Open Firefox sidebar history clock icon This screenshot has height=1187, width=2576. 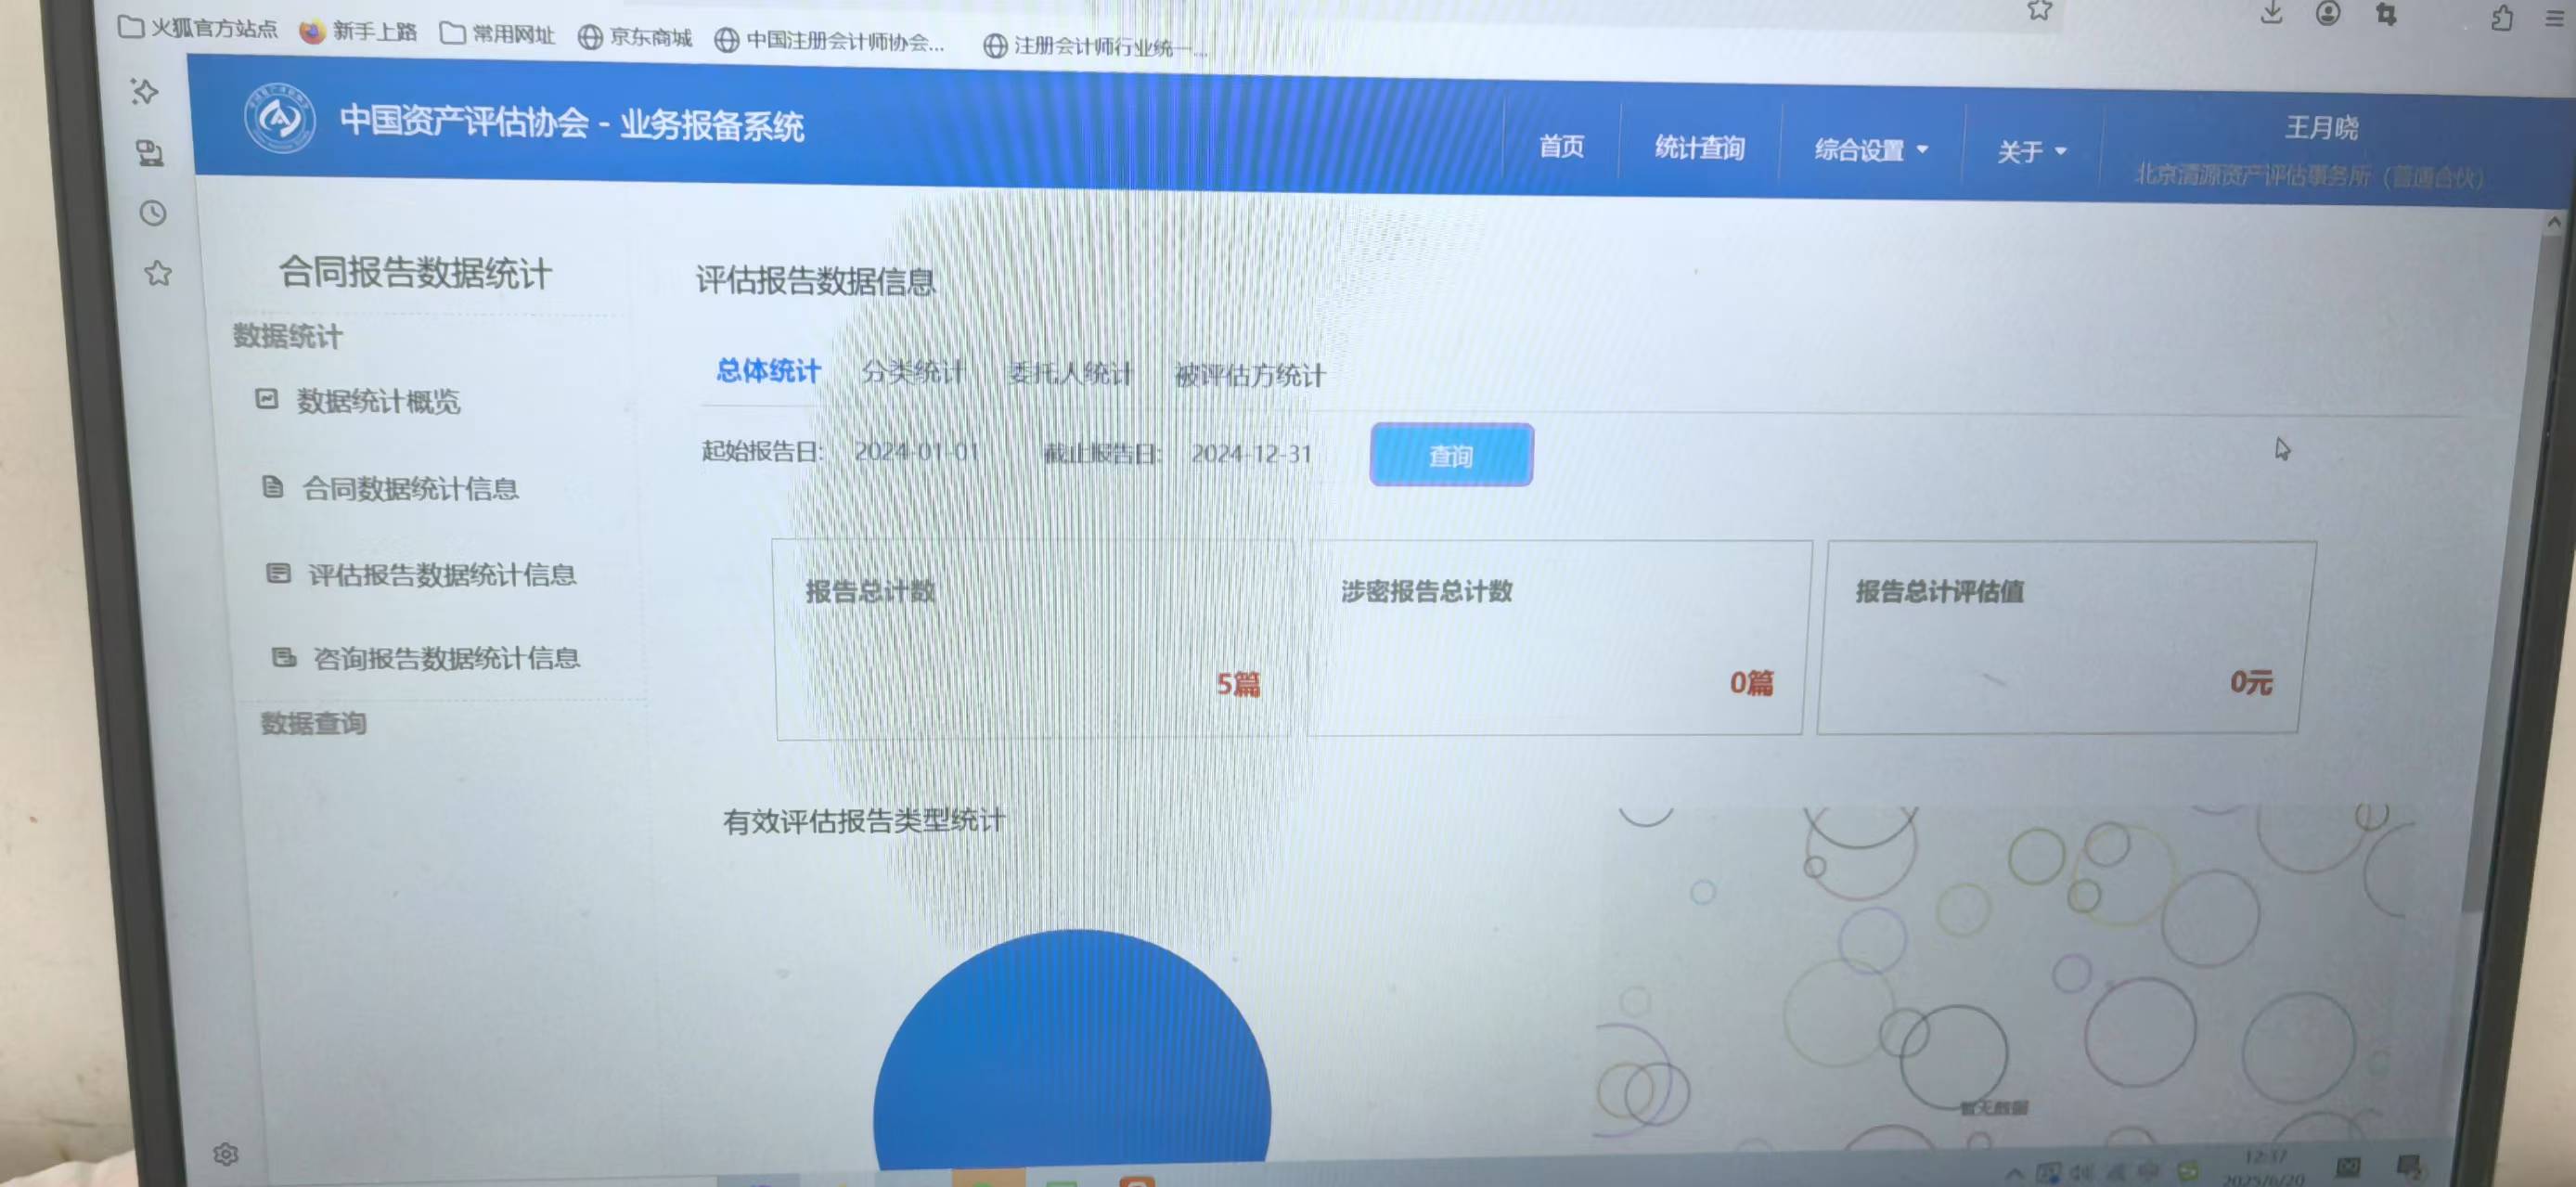(153, 213)
